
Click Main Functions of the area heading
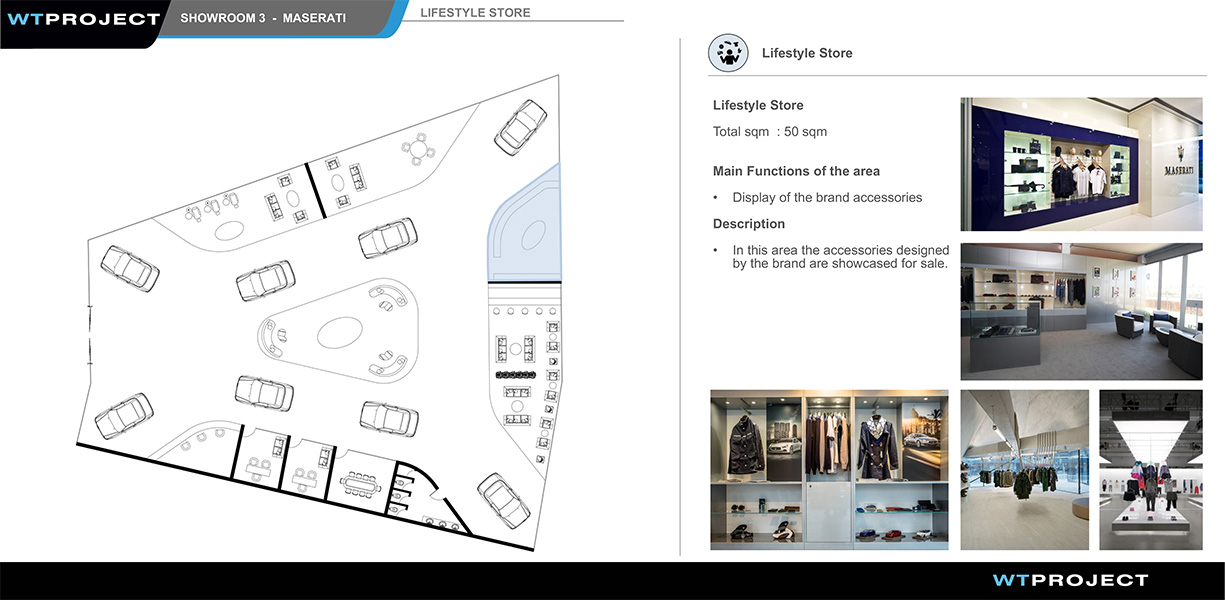(796, 171)
